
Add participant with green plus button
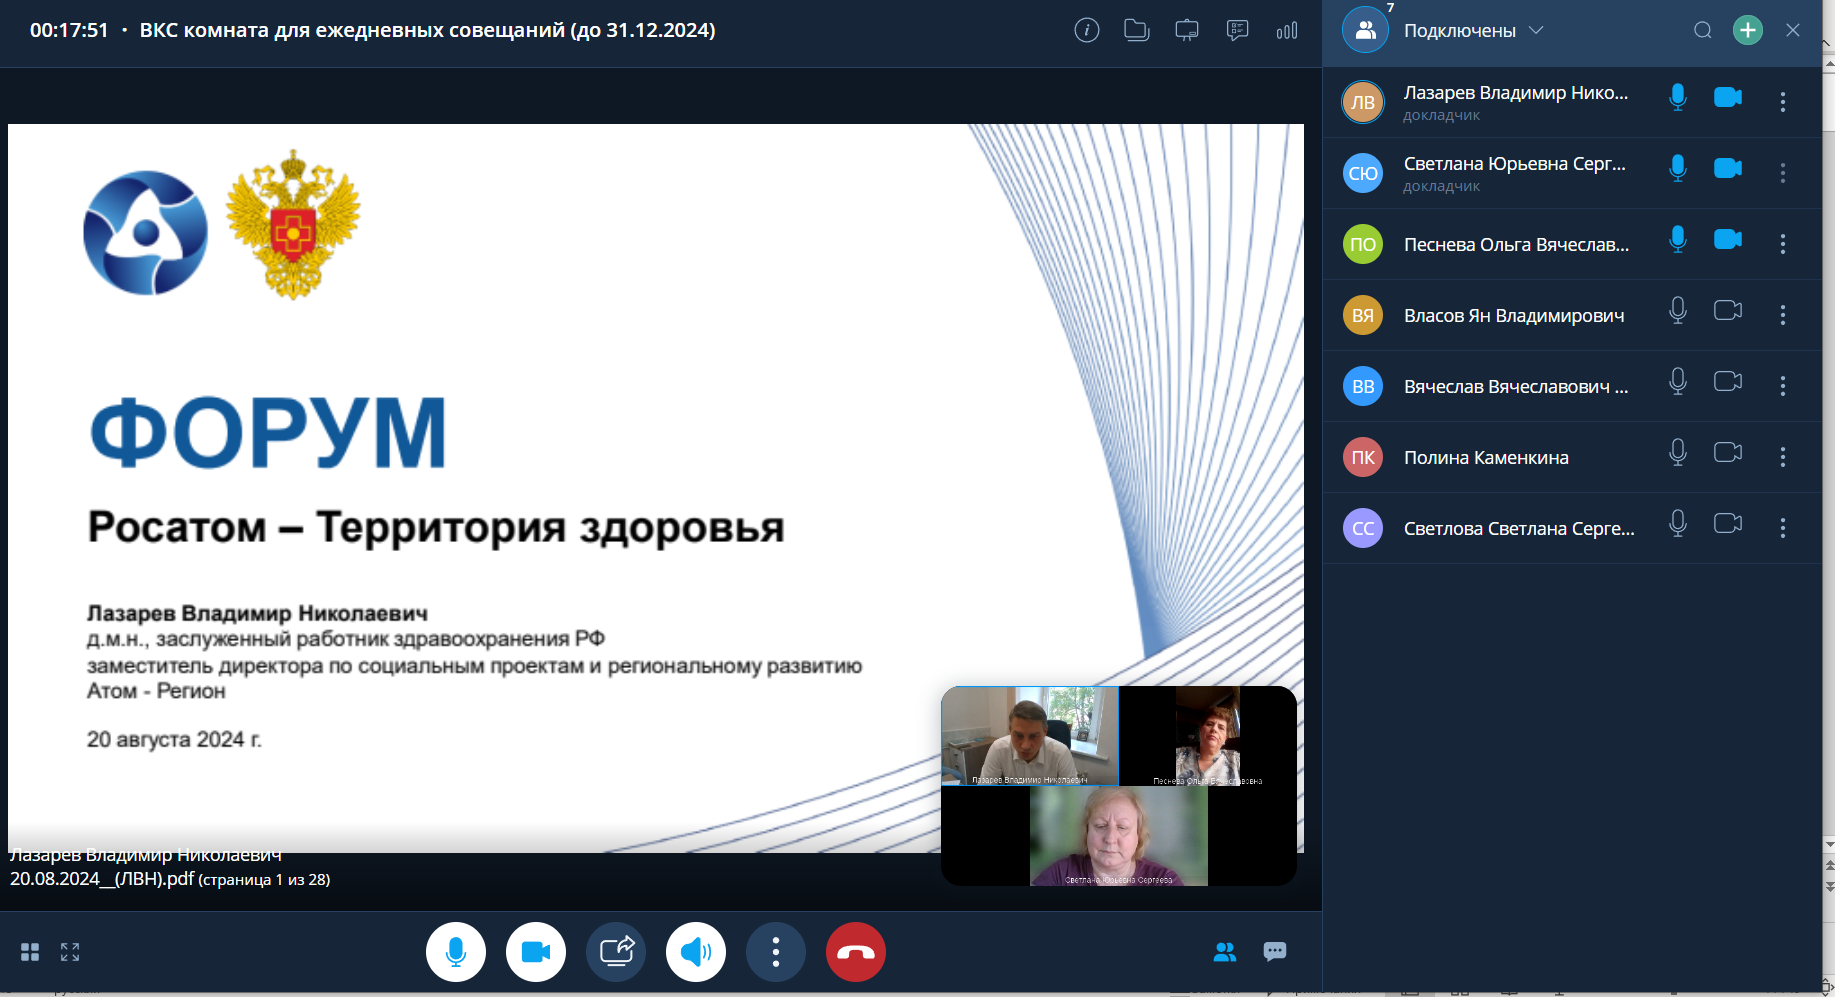point(1747,30)
